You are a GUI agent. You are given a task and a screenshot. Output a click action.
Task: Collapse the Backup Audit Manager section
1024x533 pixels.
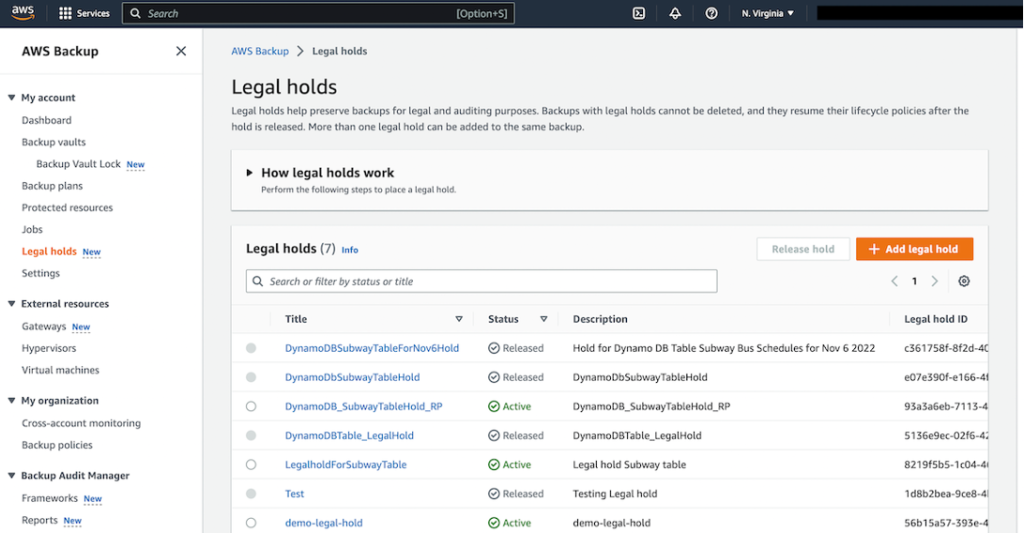[11, 476]
